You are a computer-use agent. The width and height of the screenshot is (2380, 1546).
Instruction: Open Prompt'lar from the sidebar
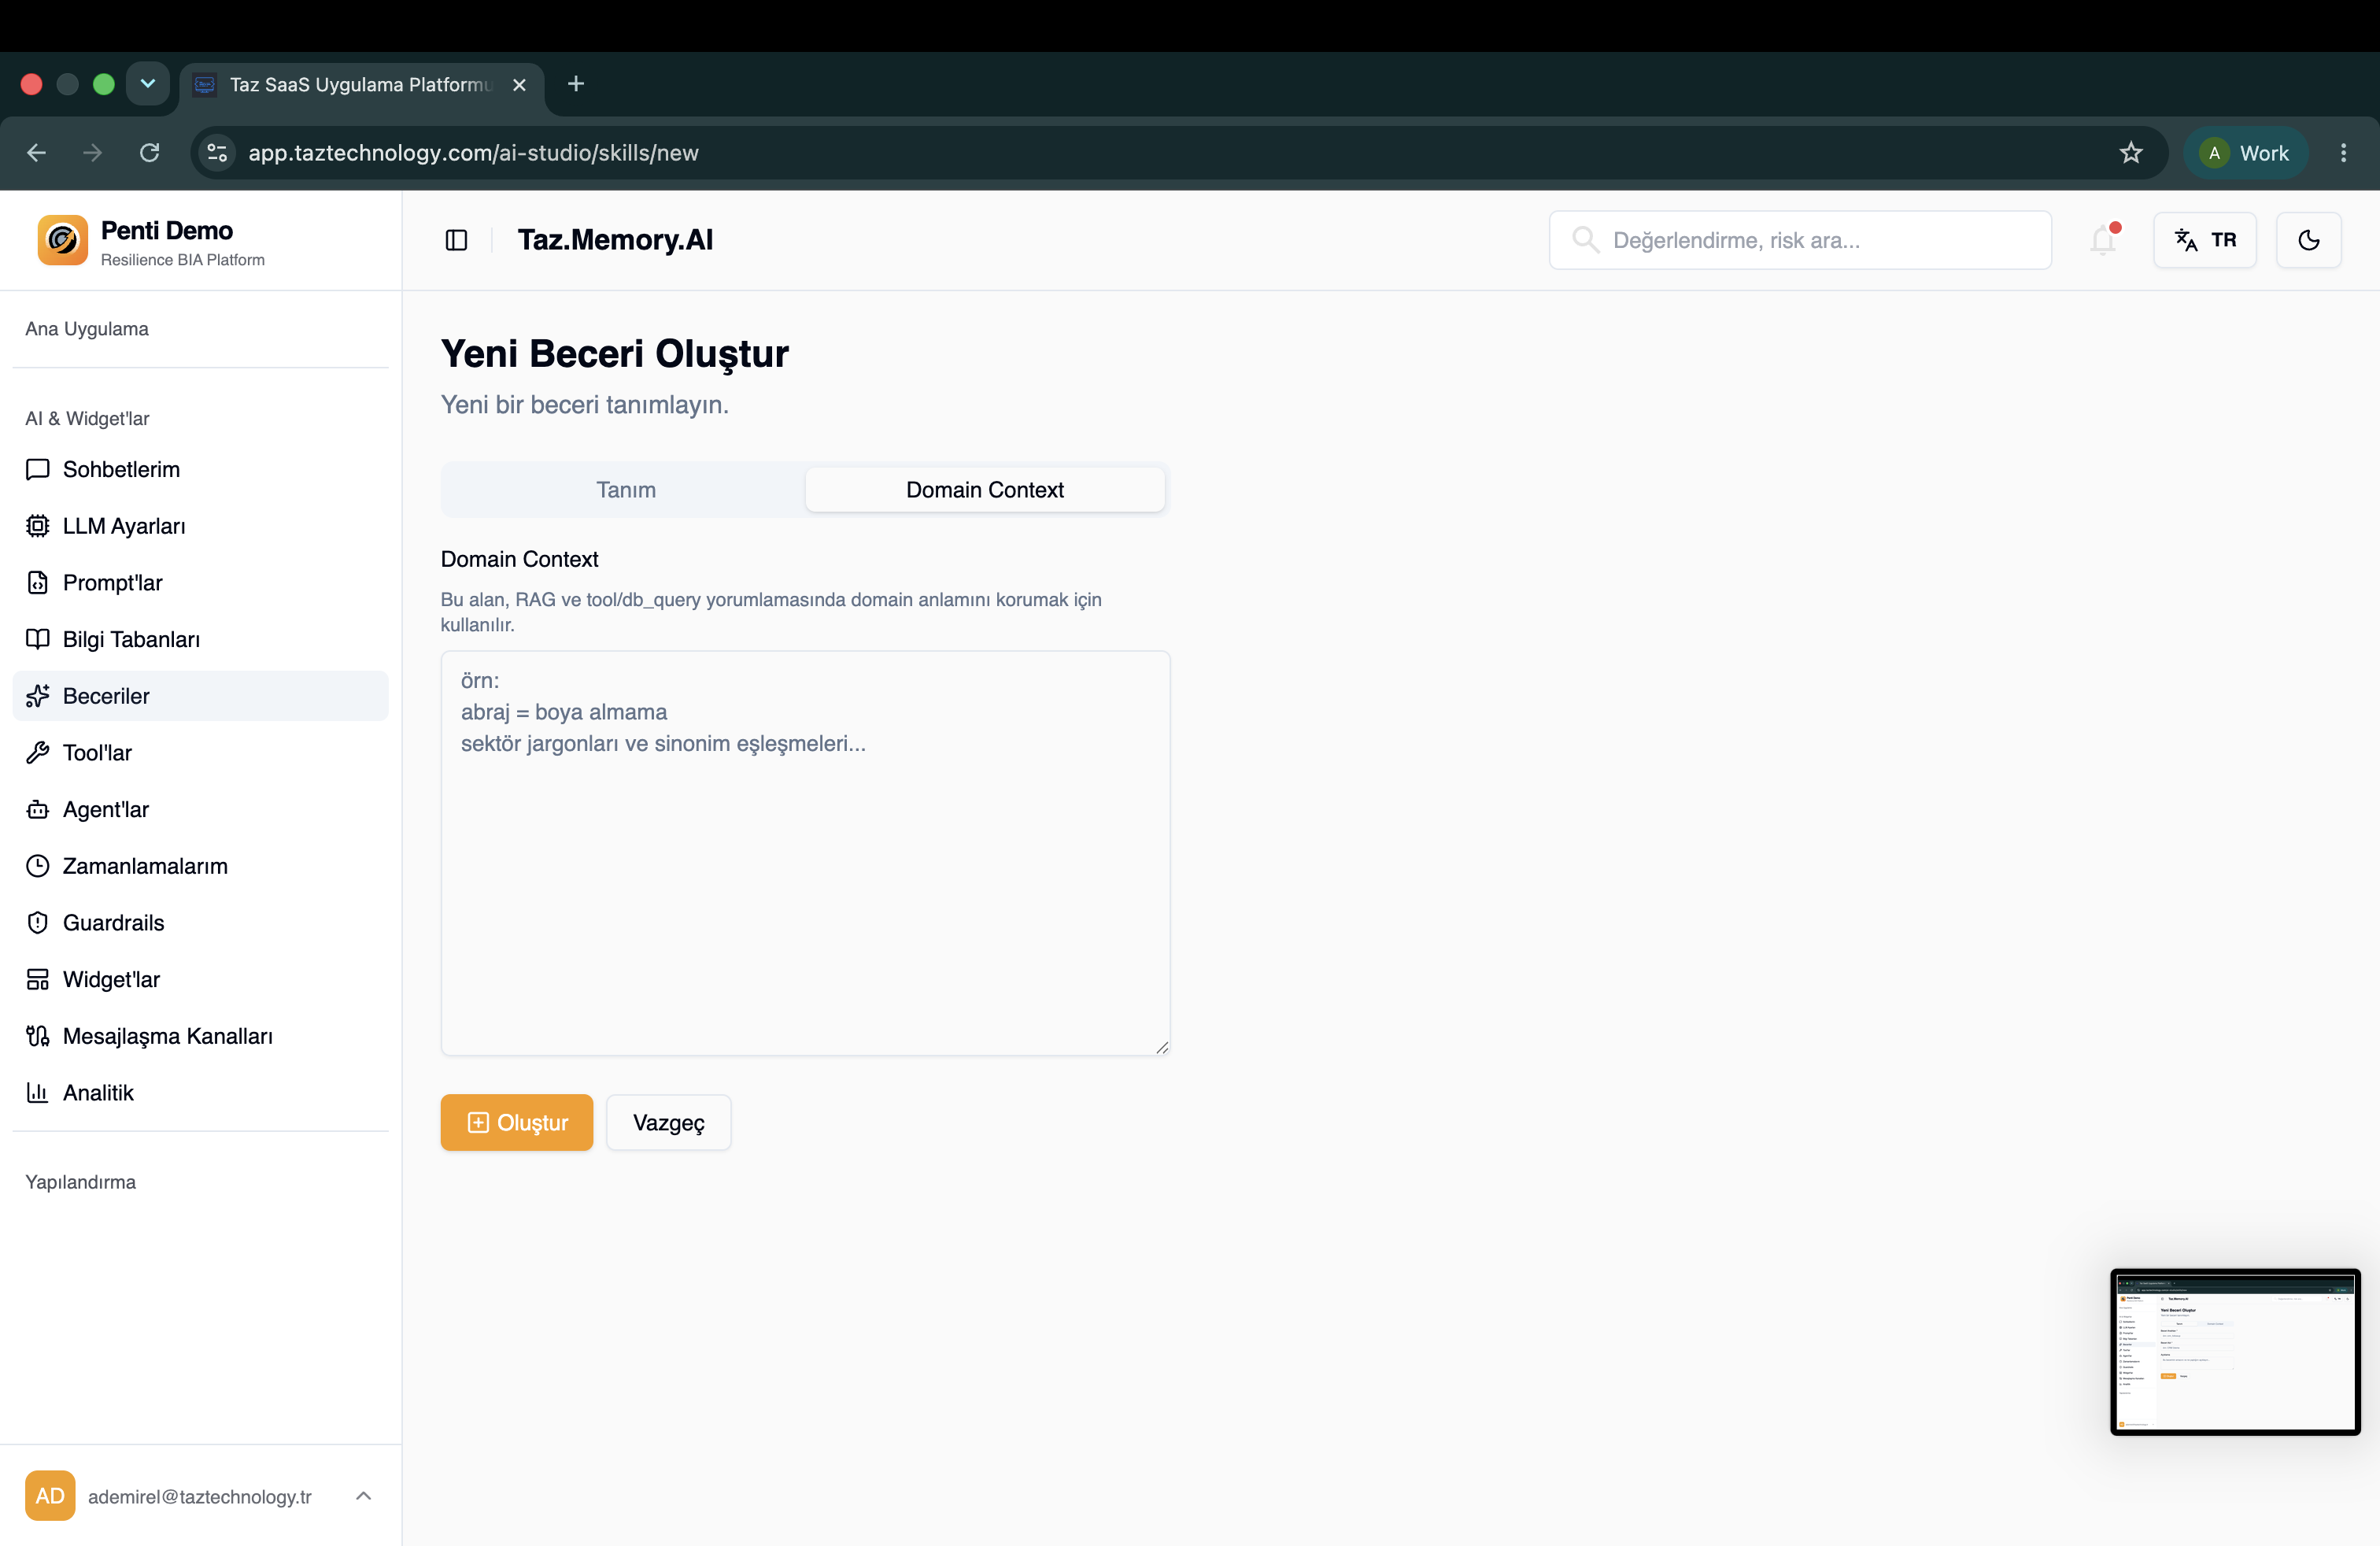pos(200,583)
